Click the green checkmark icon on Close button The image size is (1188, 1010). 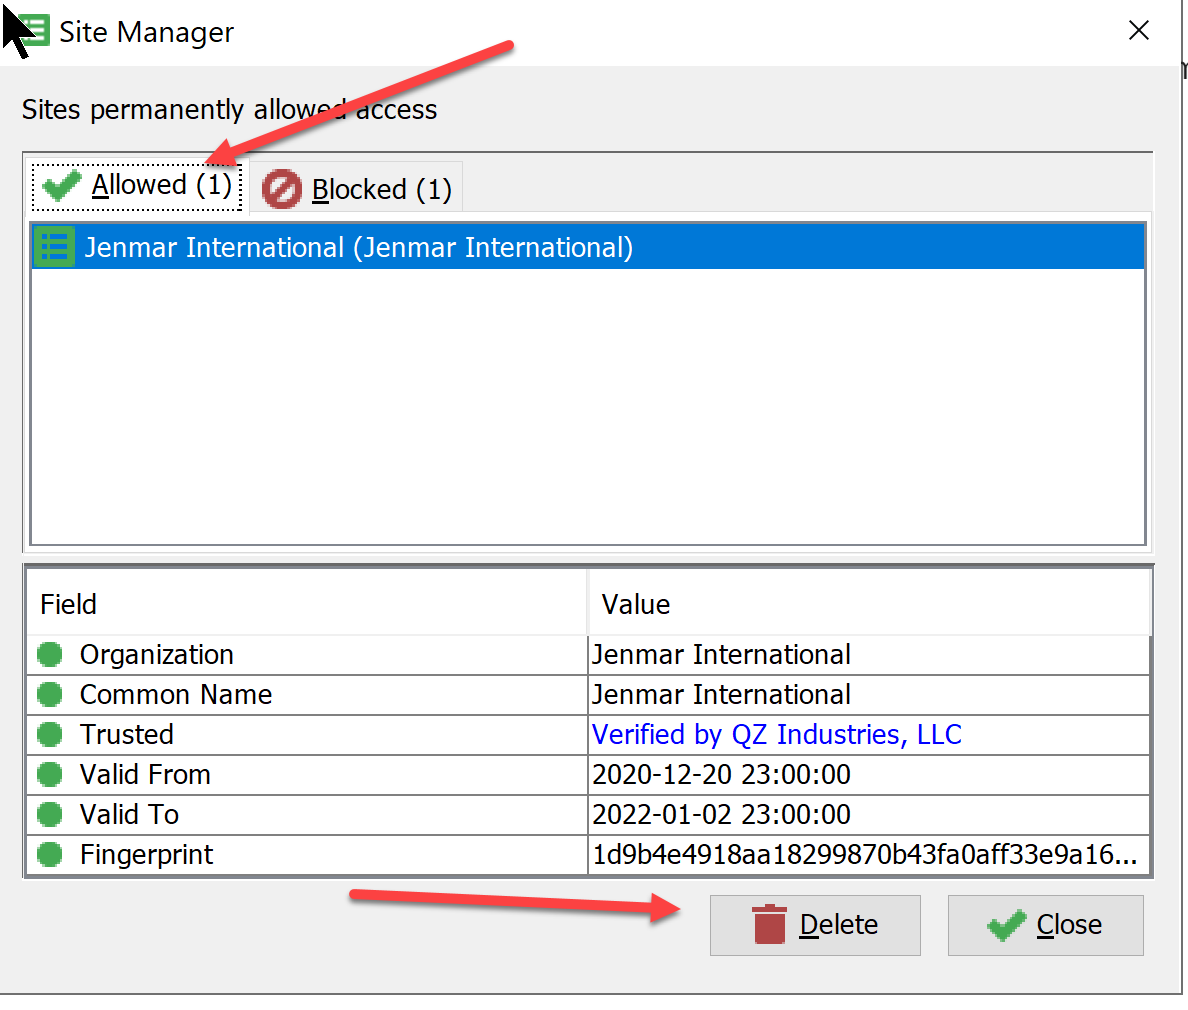click(x=1006, y=925)
